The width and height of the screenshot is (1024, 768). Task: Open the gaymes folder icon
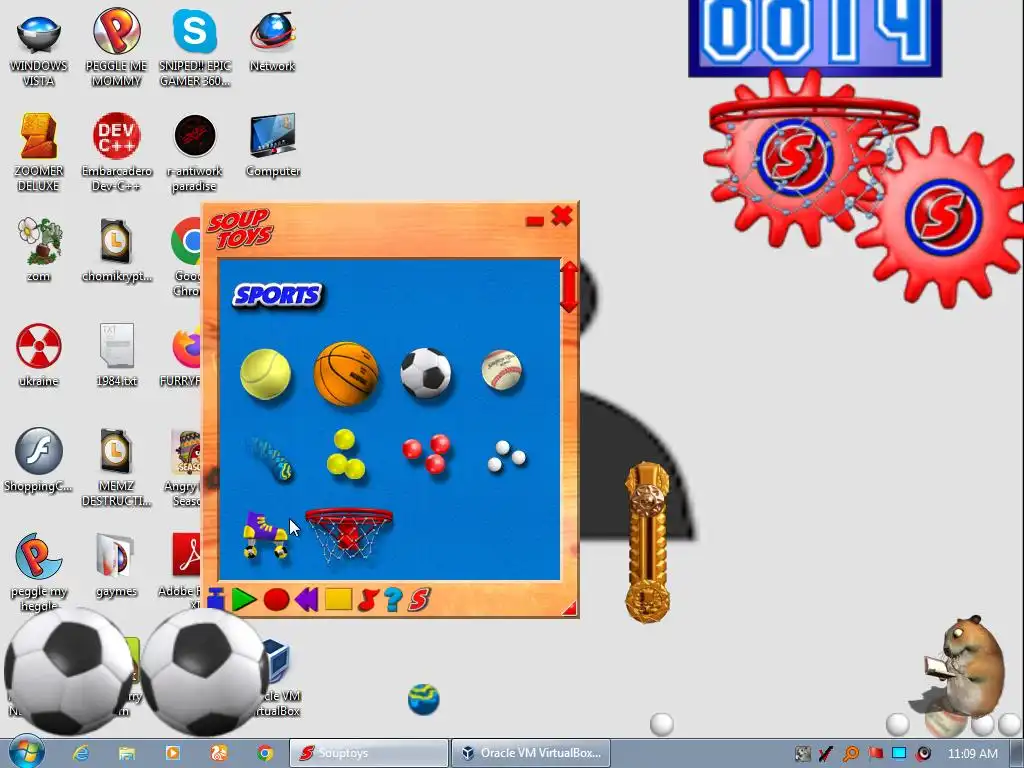(116, 566)
